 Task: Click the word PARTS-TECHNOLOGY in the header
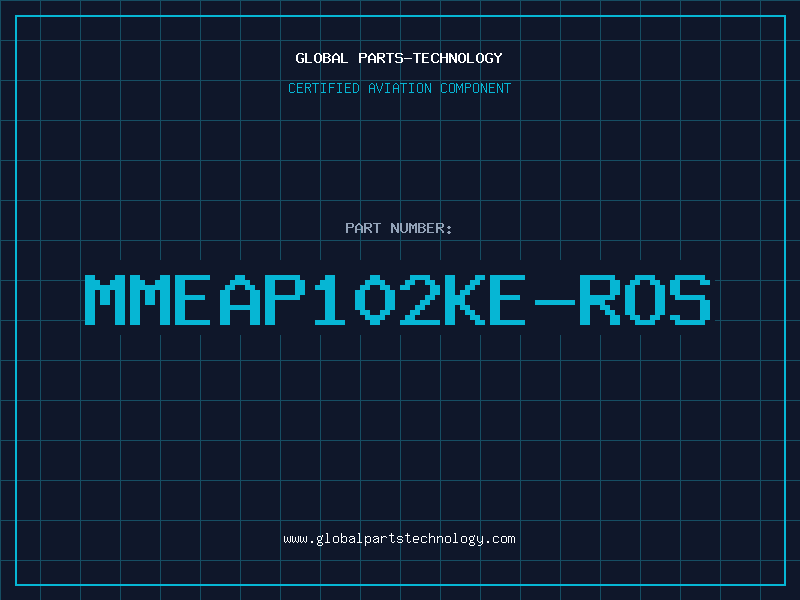[x=430, y=58]
